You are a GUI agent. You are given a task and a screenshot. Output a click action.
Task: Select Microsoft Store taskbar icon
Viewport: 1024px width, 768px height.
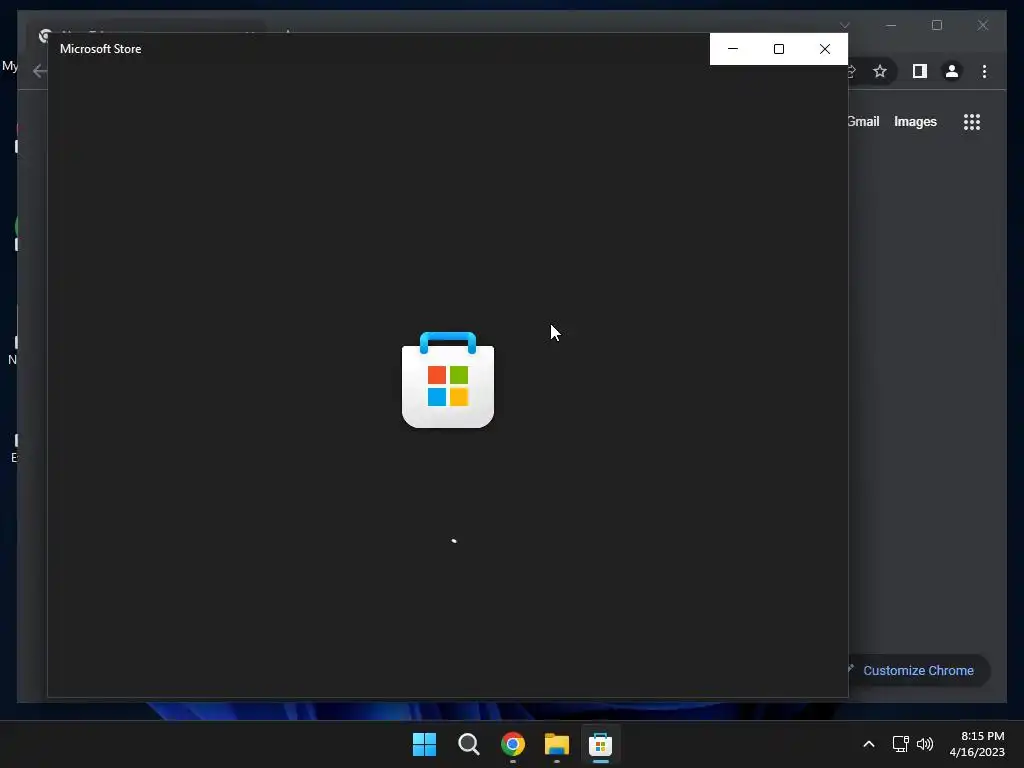pyautogui.click(x=600, y=744)
